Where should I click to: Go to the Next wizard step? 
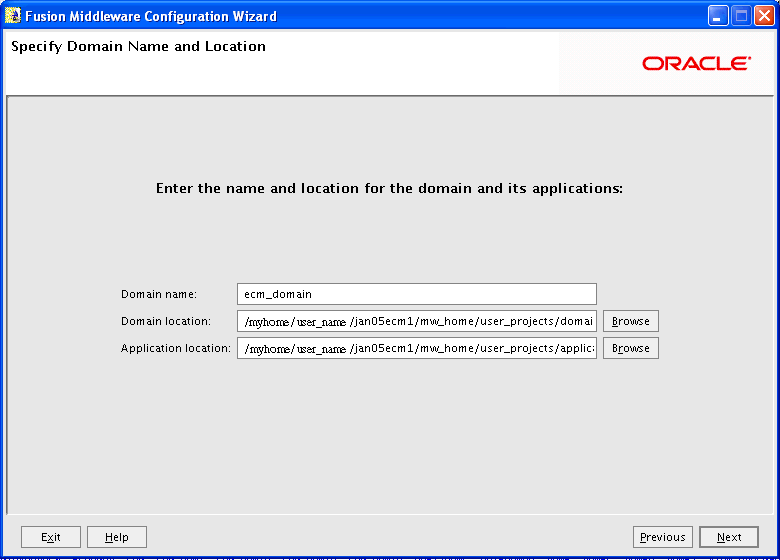click(729, 537)
